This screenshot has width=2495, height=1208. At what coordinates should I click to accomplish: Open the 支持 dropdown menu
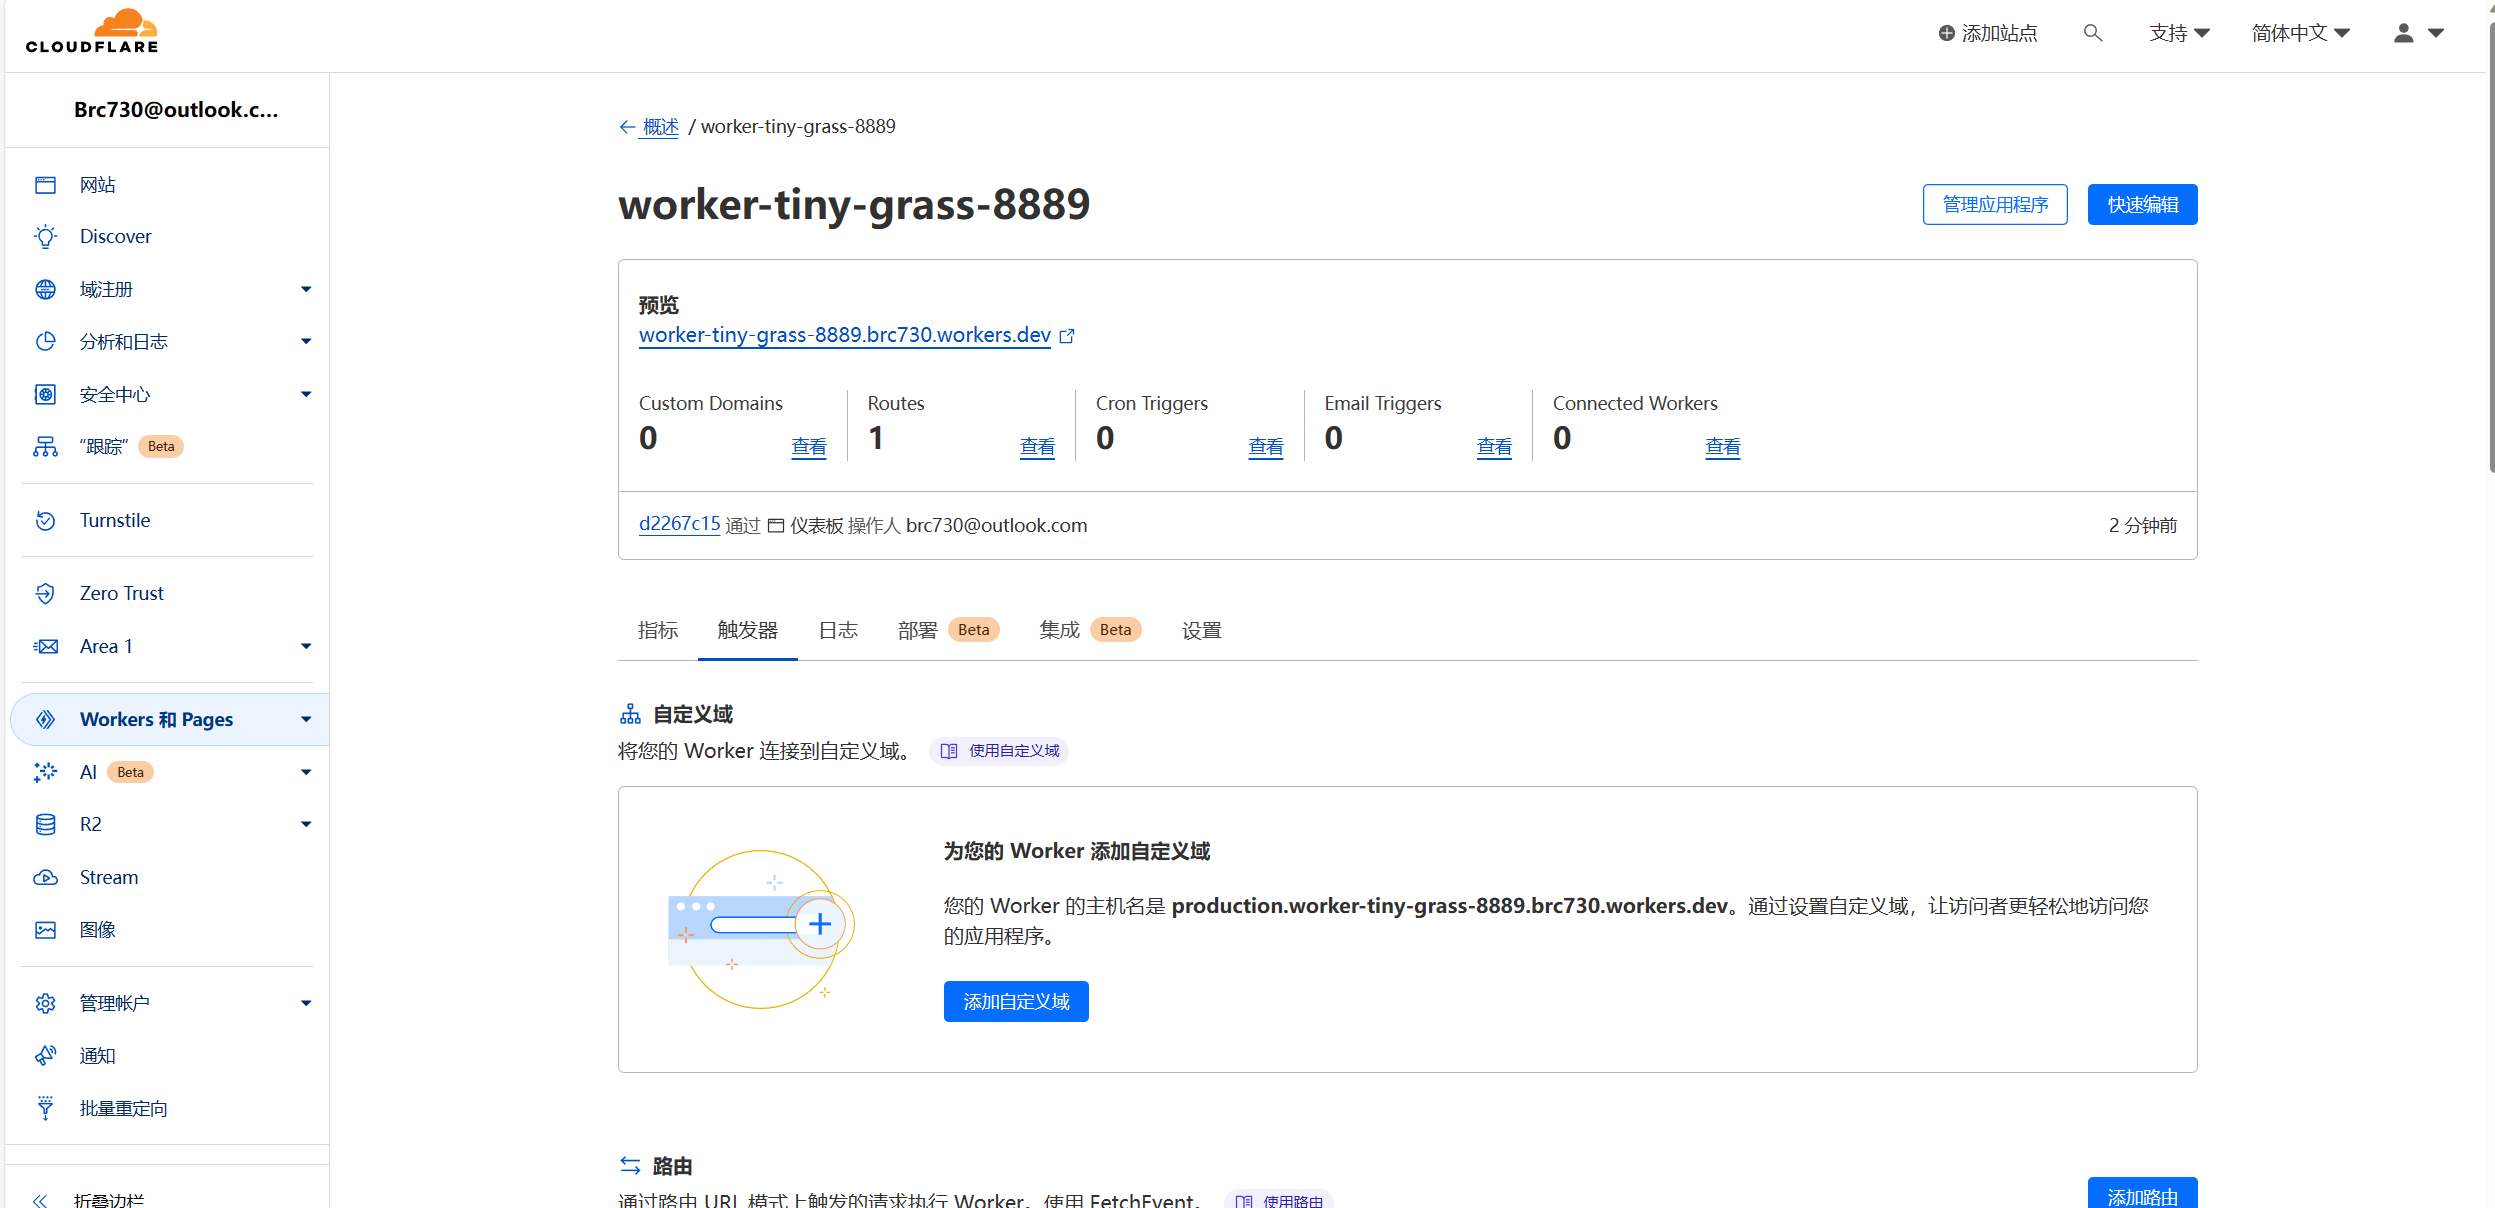coord(2180,33)
